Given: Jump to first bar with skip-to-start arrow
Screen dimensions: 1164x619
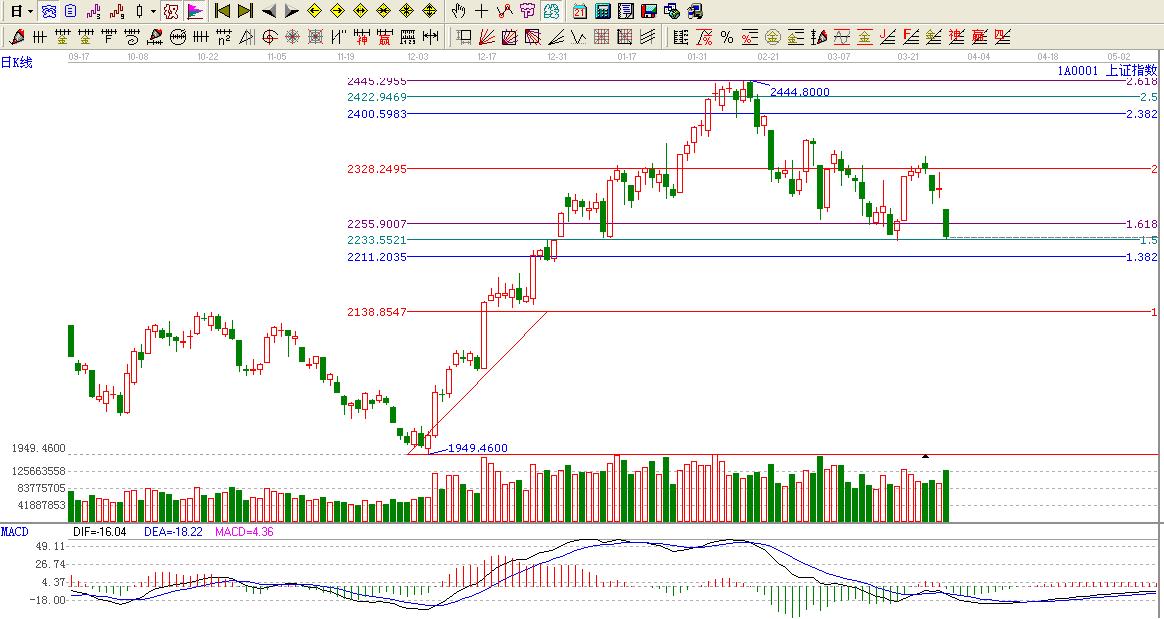Looking at the screenshot, I should click(223, 12).
